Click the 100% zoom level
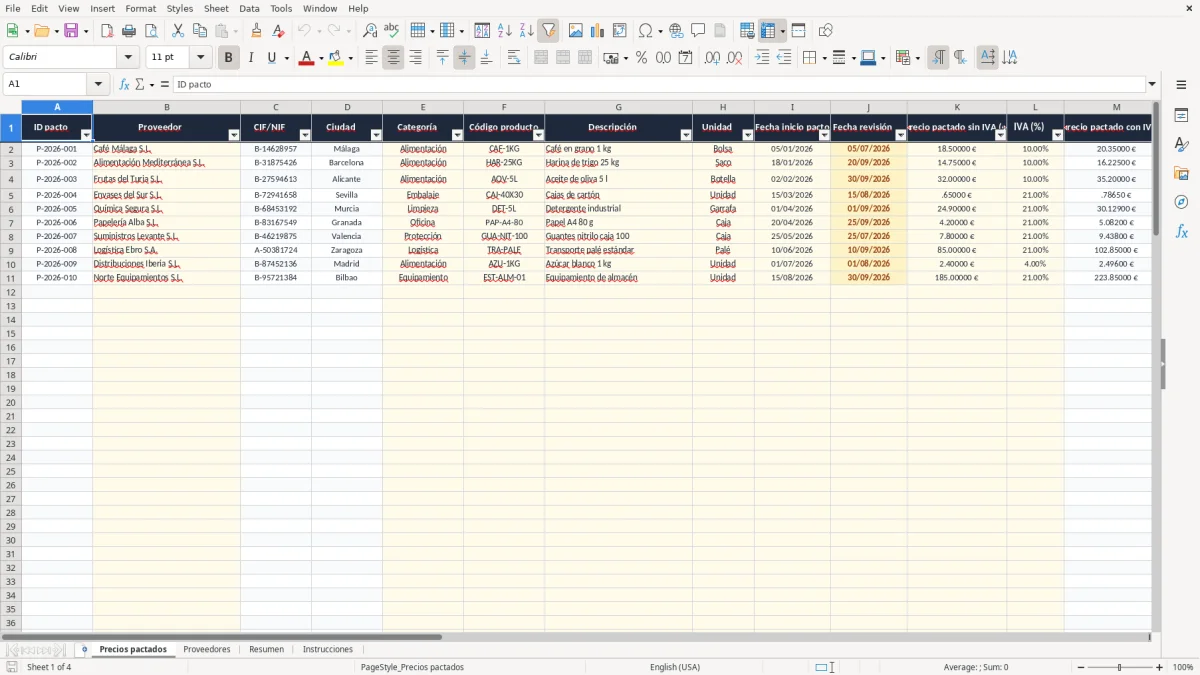The image size is (1200, 675). 1183,667
